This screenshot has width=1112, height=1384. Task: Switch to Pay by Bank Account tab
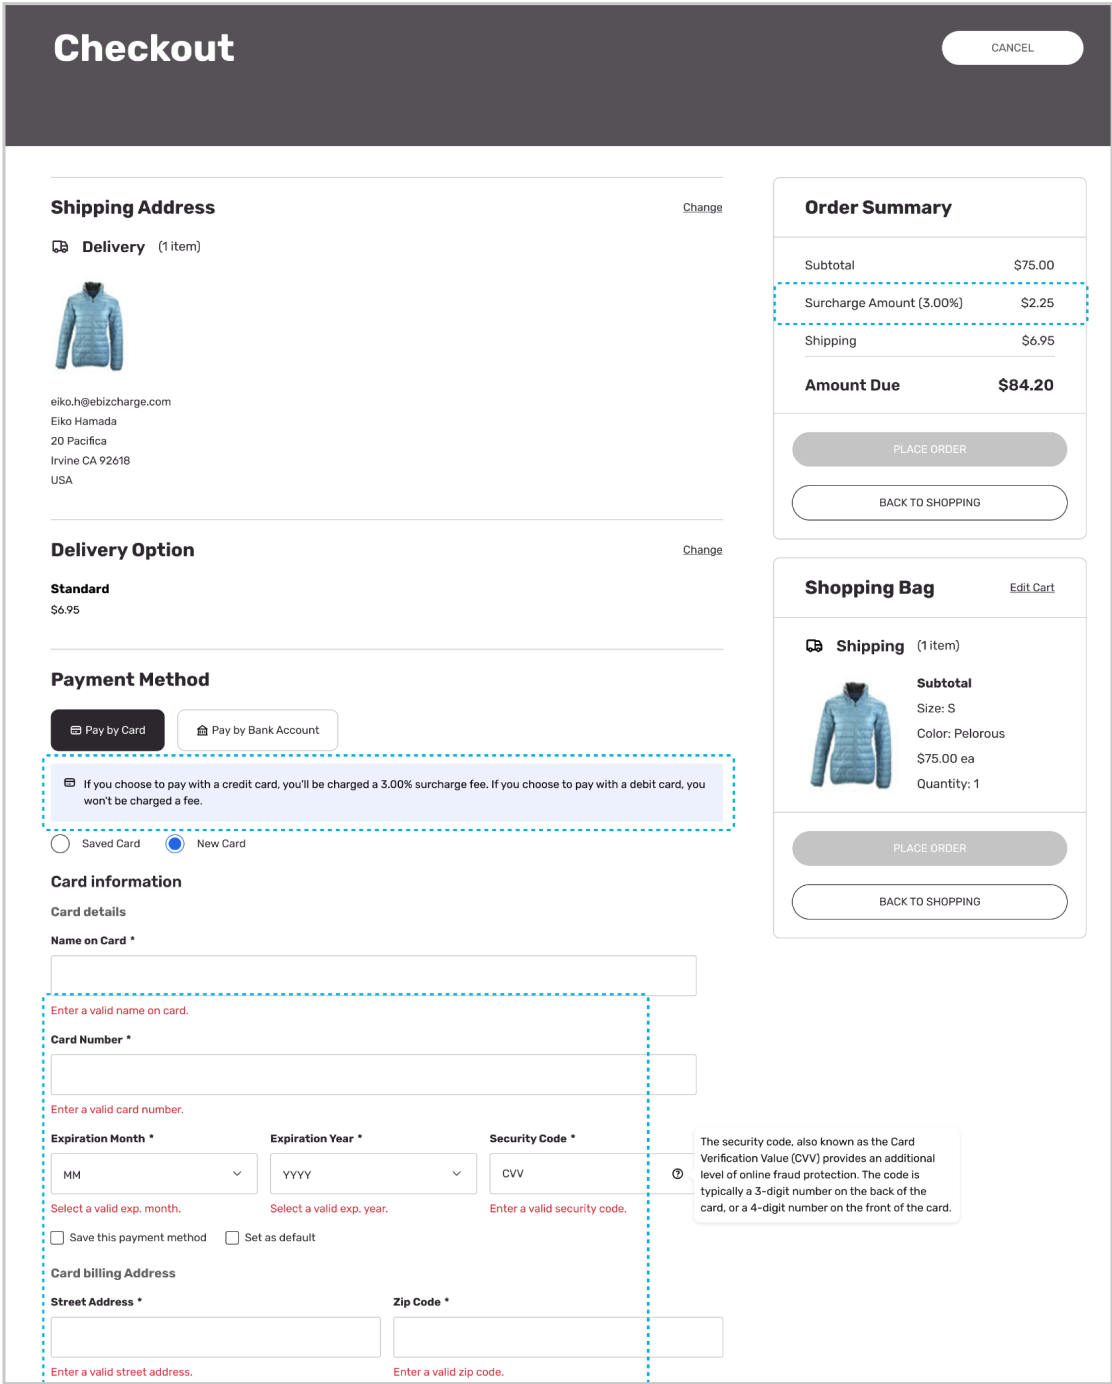click(258, 730)
